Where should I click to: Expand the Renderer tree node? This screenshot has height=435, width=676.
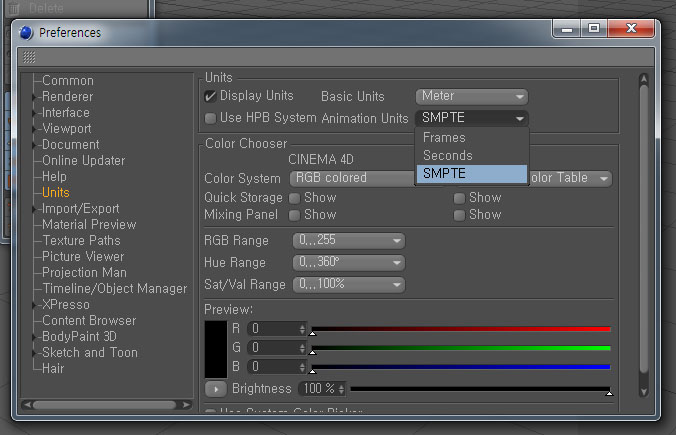coord(34,97)
